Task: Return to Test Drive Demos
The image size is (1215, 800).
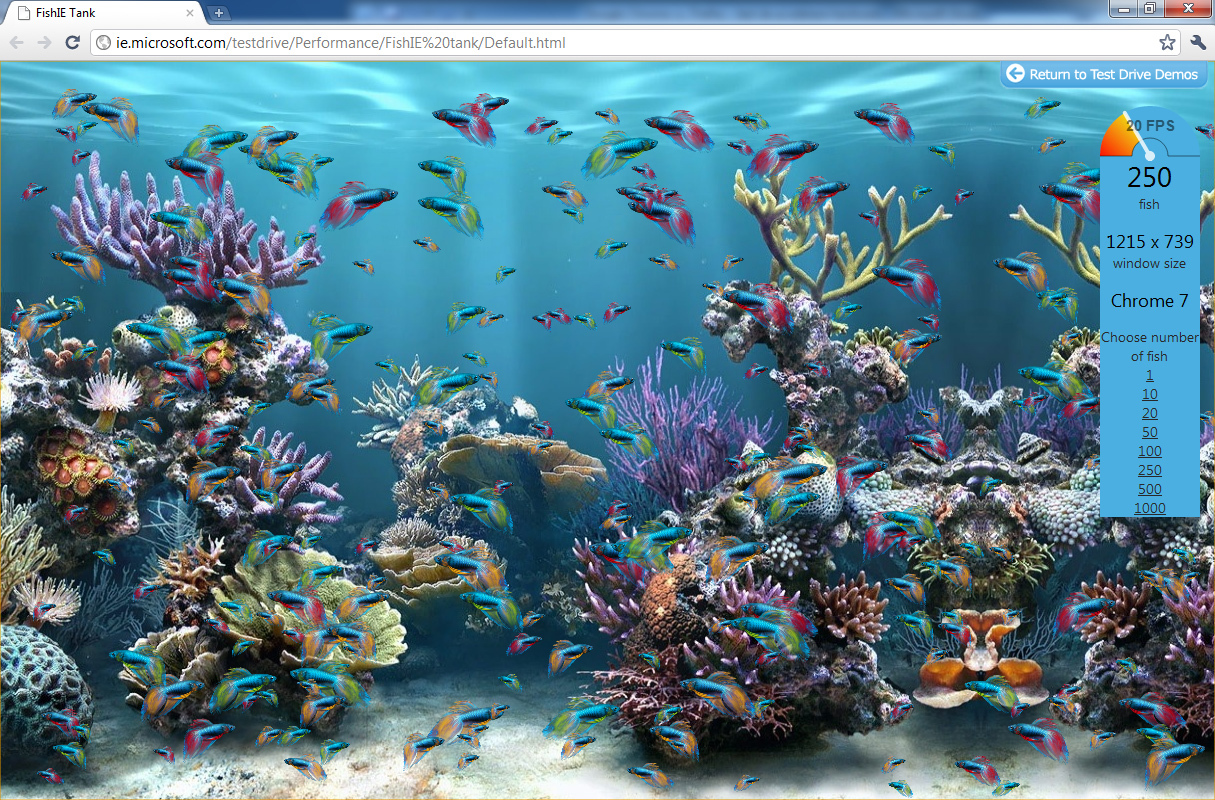Action: [x=1104, y=74]
